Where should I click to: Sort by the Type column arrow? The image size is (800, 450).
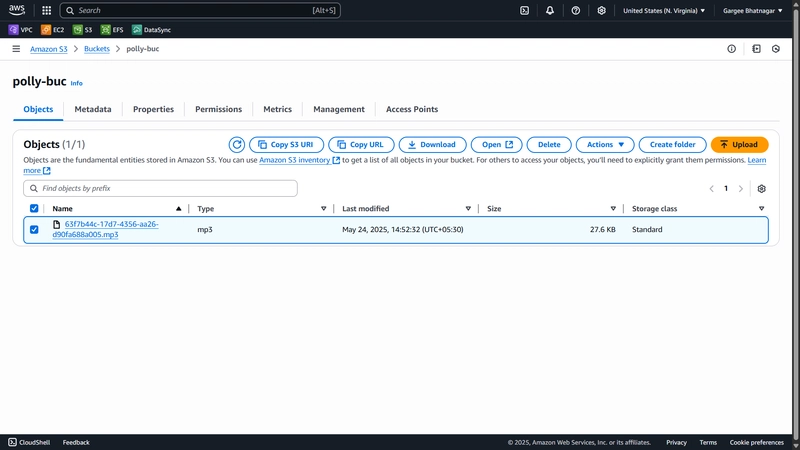pyautogui.click(x=323, y=209)
